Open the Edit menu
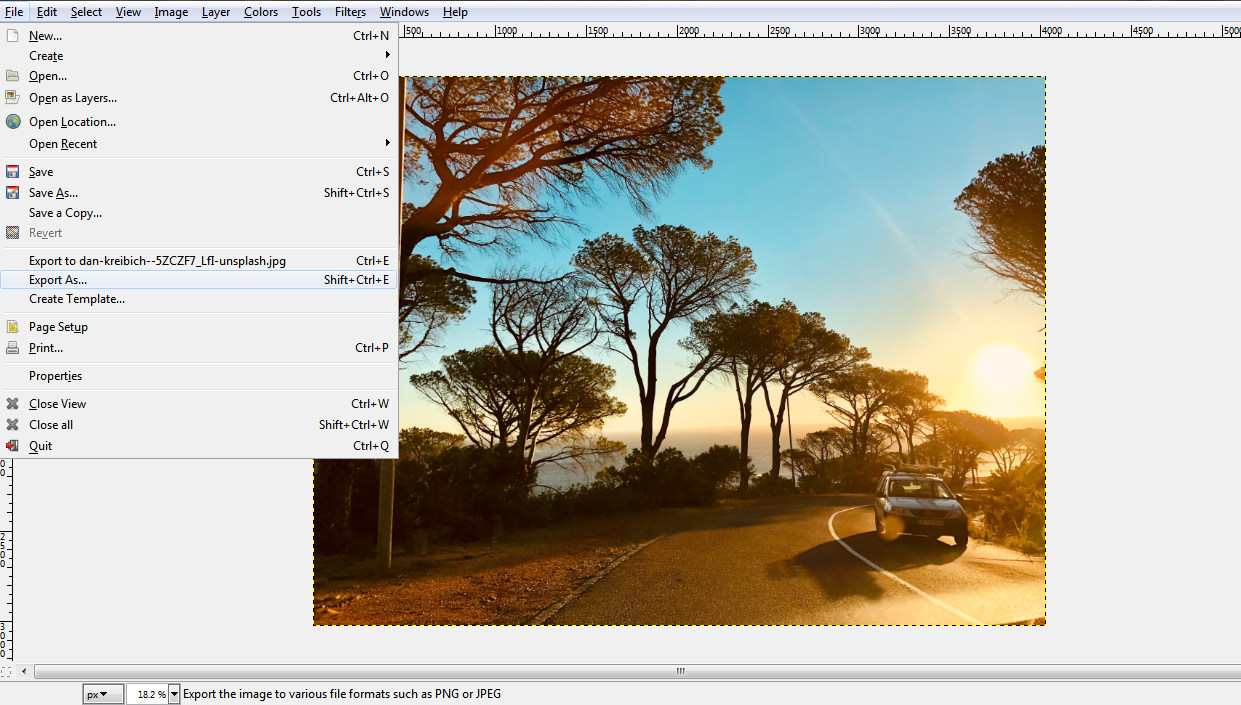Image resolution: width=1241 pixels, height=705 pixels. 46,11
